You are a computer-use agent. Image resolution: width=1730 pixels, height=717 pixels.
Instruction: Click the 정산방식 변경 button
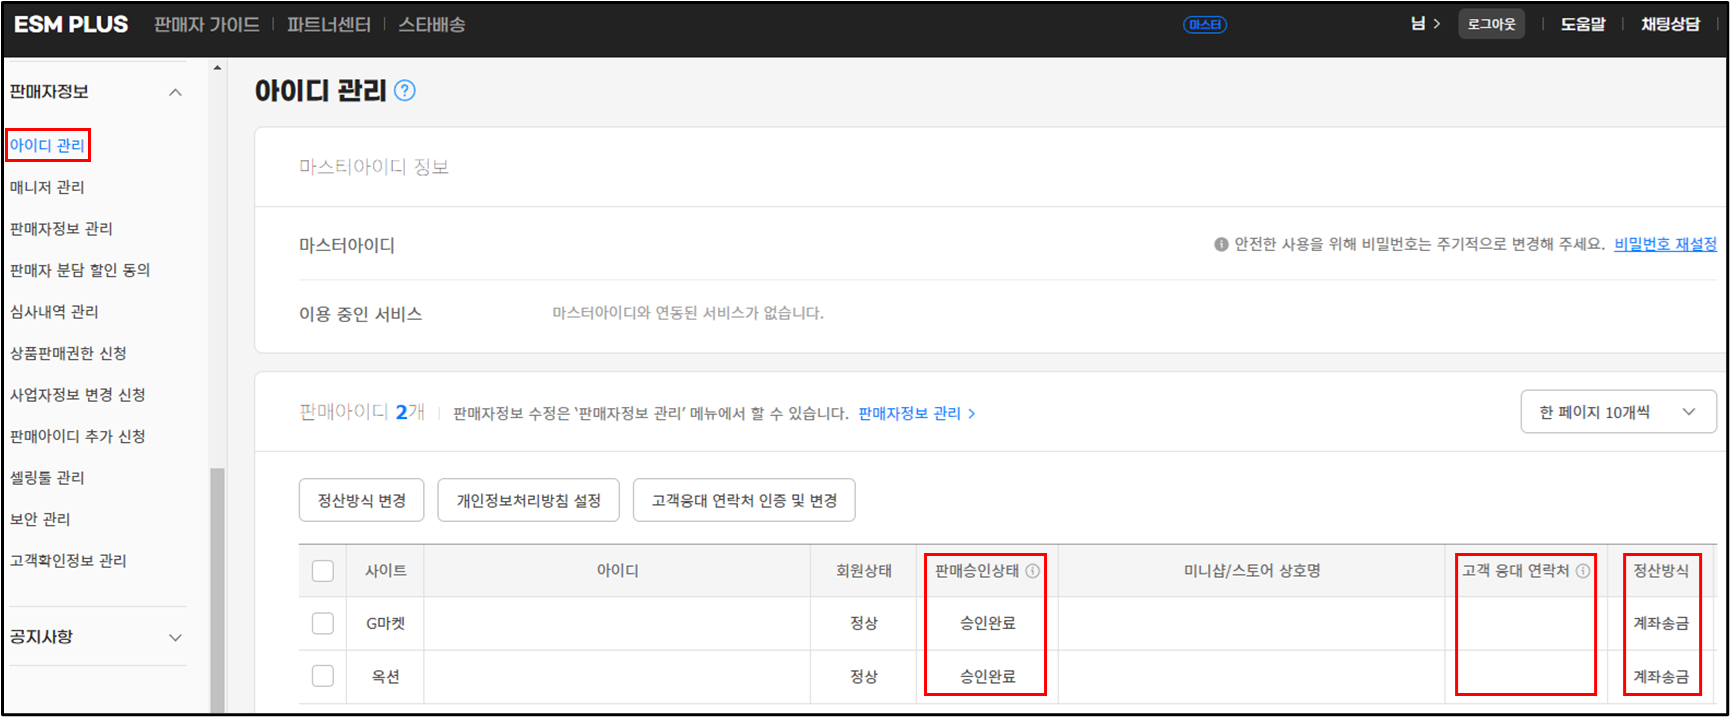coord(361,500)
